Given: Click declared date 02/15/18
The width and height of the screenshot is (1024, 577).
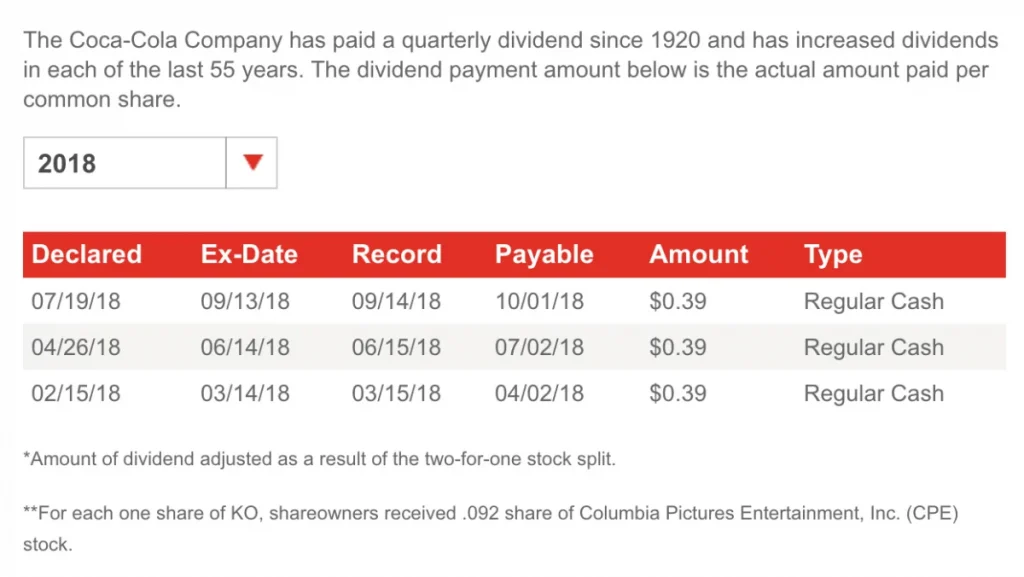Looking at the screenshot, I should [76, 393].
